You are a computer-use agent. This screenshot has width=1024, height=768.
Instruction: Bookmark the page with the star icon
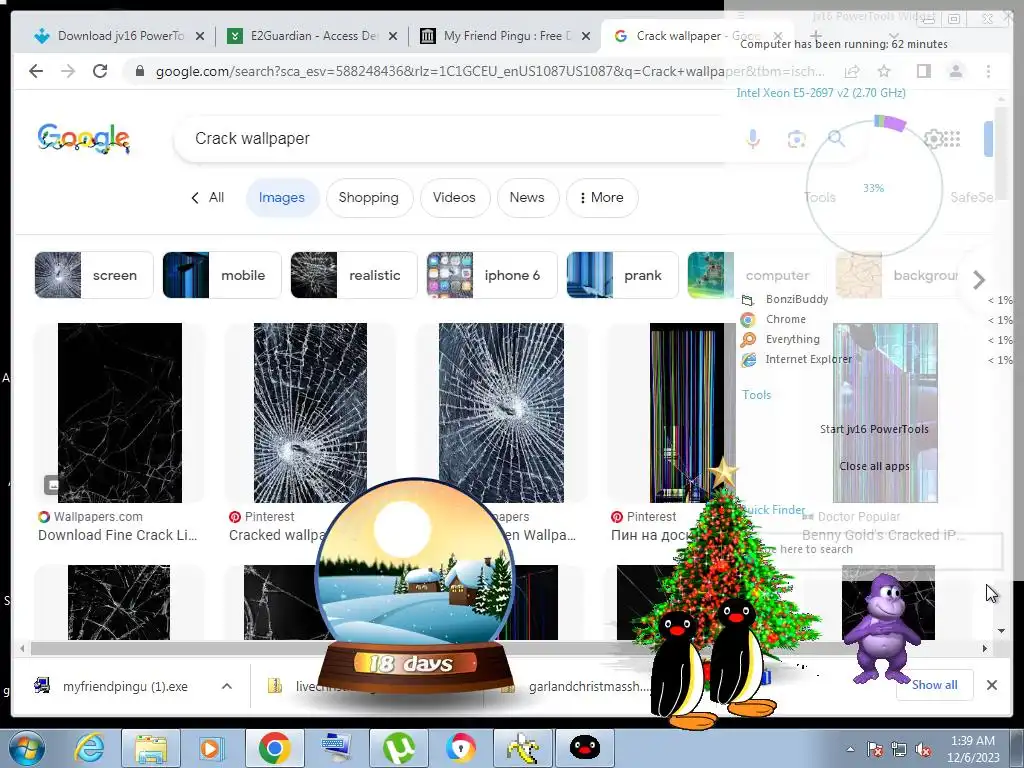[884, 71]
